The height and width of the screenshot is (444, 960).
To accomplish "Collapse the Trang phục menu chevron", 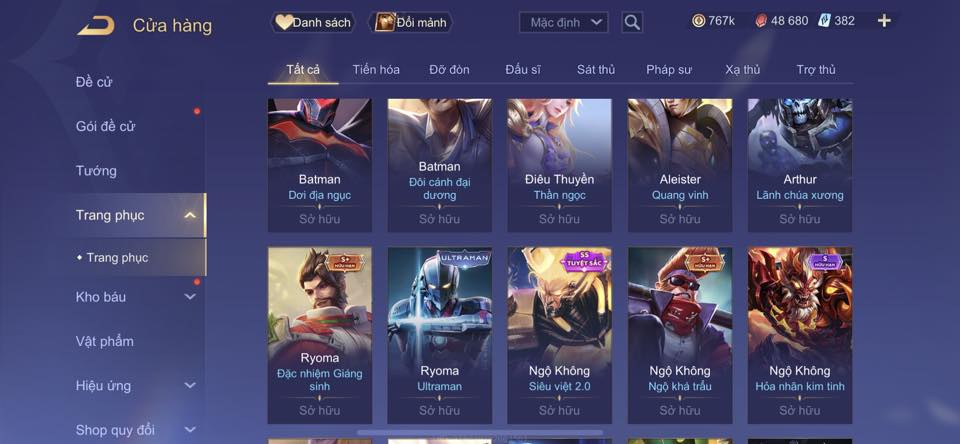I will pos(190,216).
